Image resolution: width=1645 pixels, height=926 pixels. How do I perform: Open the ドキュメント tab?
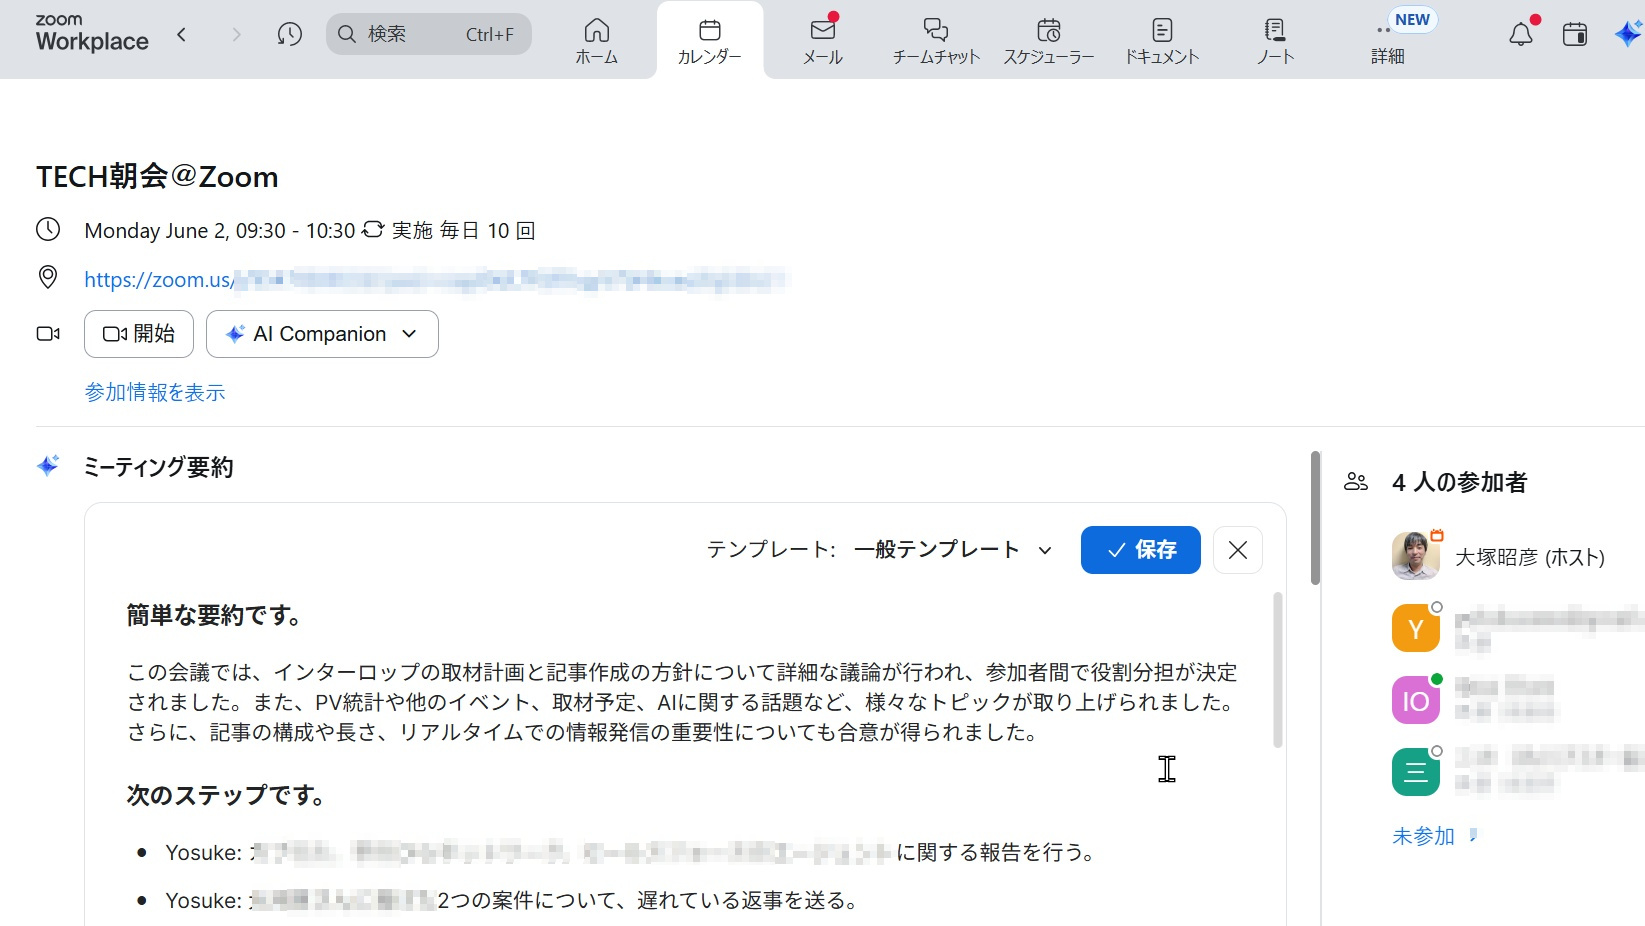(x=1162, y=41)
